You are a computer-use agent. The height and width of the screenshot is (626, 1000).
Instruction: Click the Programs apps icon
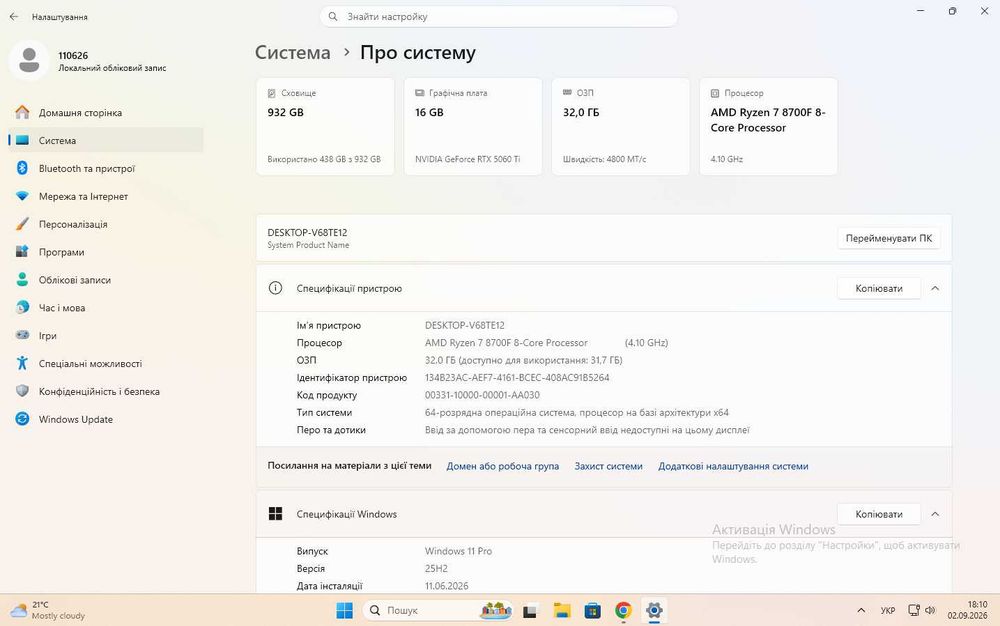point(22,252)
